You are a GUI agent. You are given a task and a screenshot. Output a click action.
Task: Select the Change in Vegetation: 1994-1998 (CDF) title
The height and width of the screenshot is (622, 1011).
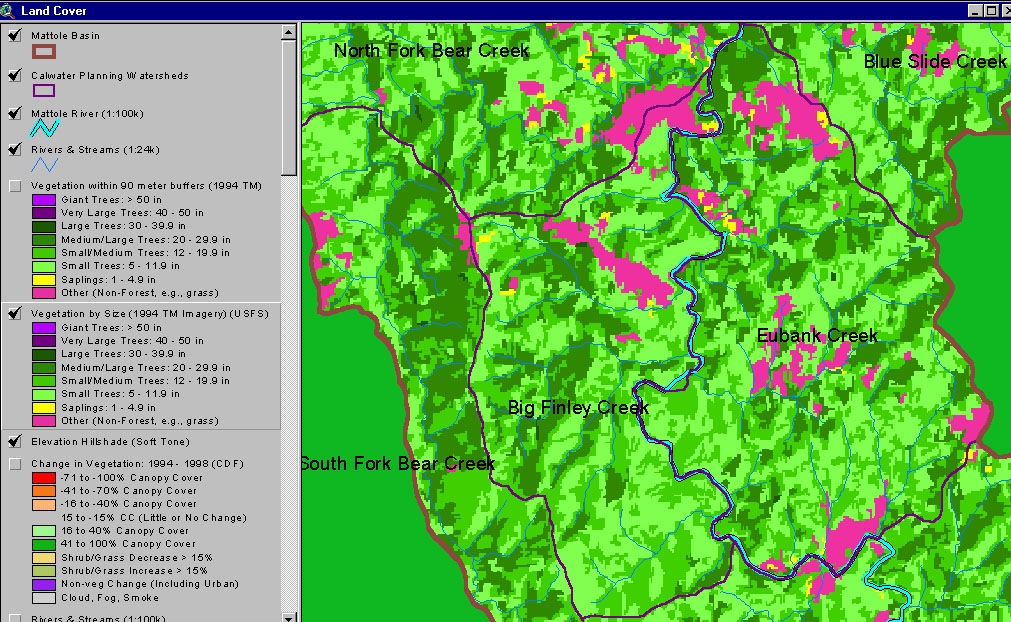pos(137,464)
